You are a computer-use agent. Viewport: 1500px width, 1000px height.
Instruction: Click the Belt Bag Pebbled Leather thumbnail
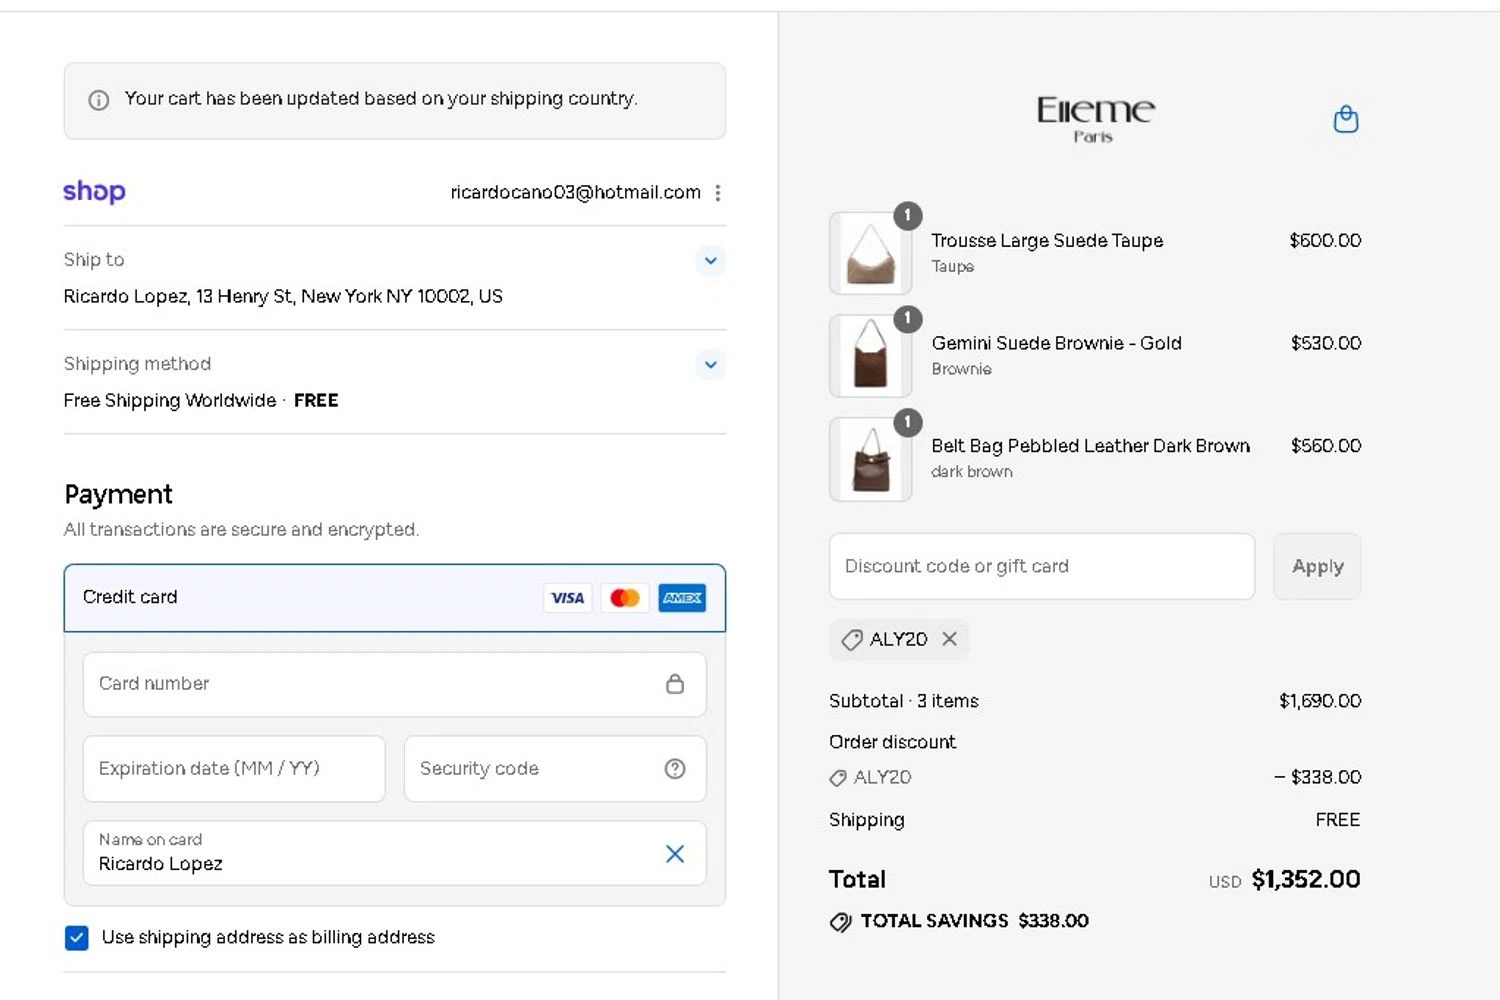point(870,459)
